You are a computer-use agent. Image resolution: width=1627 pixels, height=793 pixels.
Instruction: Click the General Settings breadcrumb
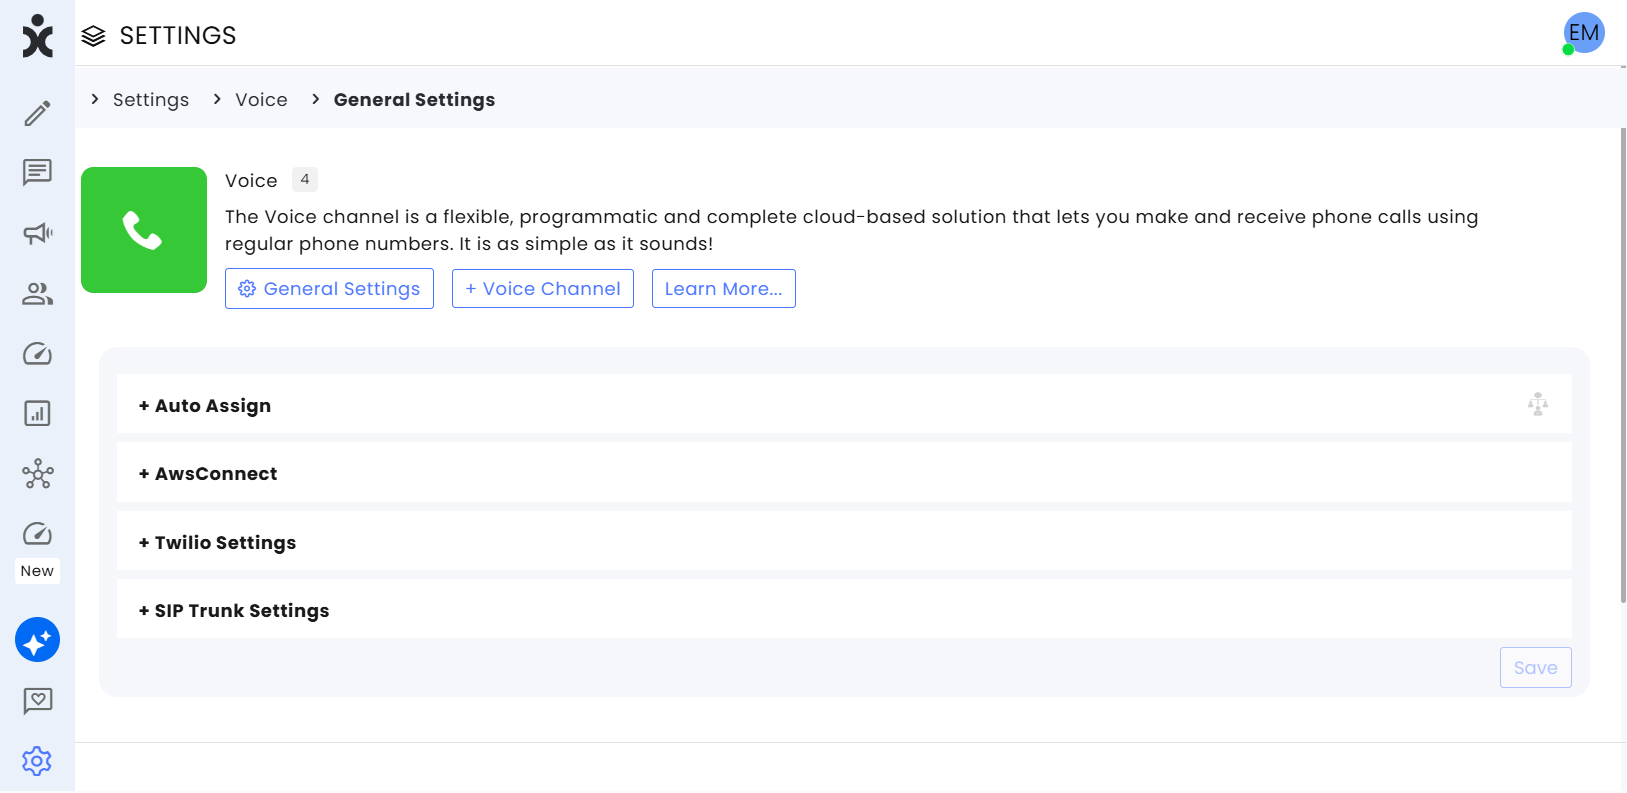tap(414, 100)
